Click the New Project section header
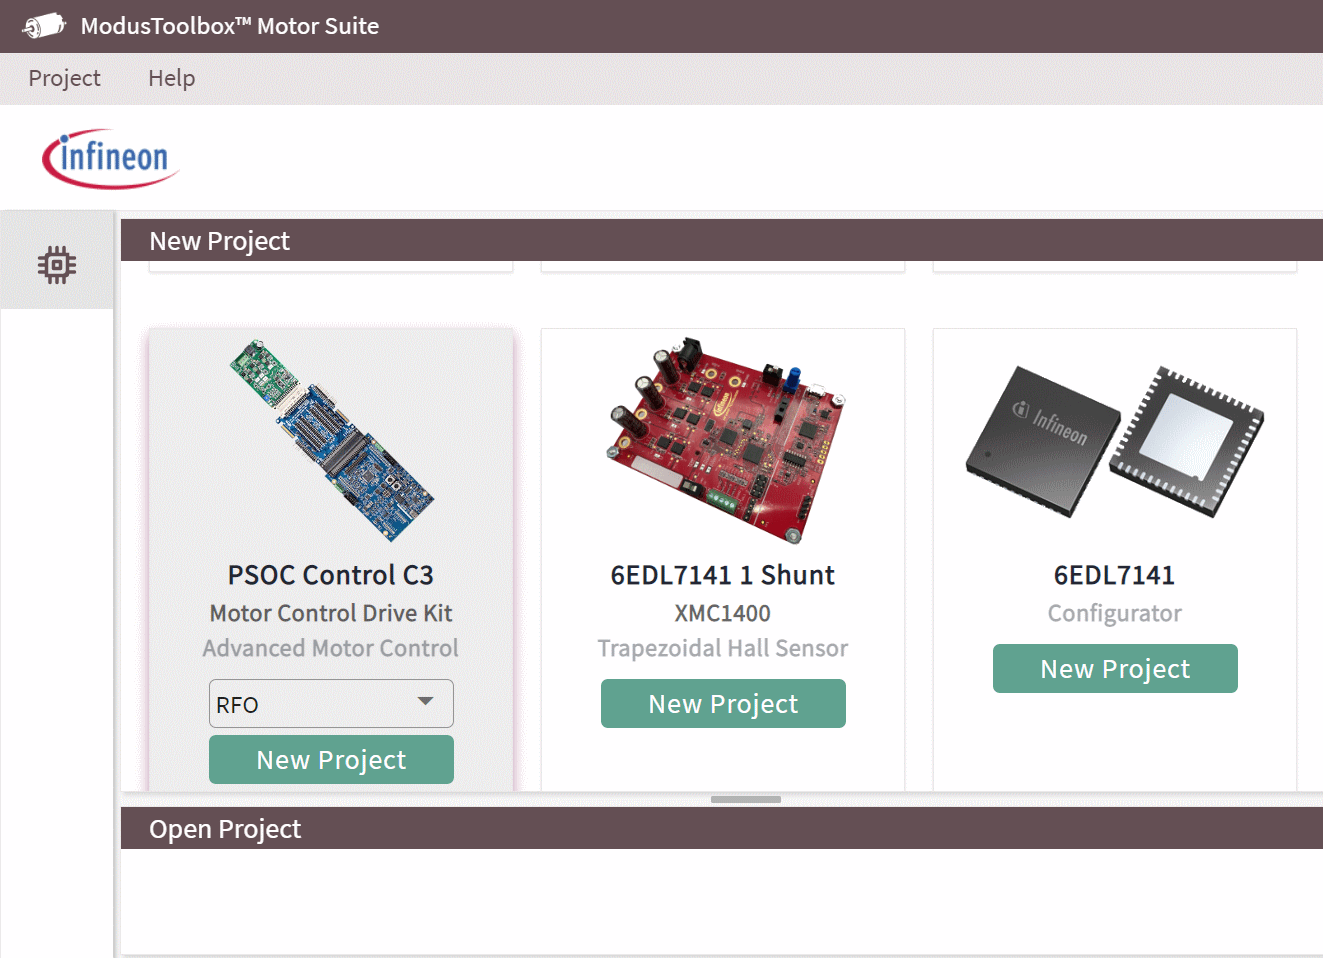 [x=722, y=240]
